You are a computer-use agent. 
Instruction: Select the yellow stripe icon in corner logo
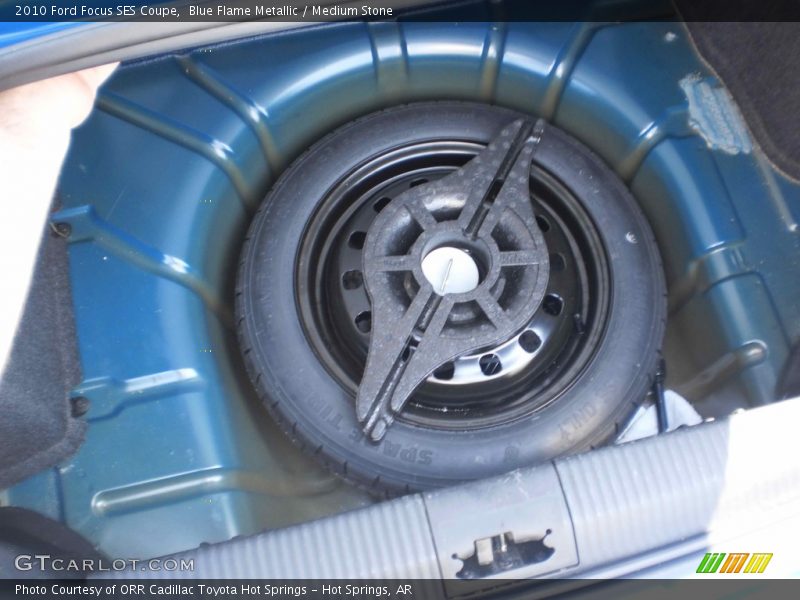[x=760, y=563]
